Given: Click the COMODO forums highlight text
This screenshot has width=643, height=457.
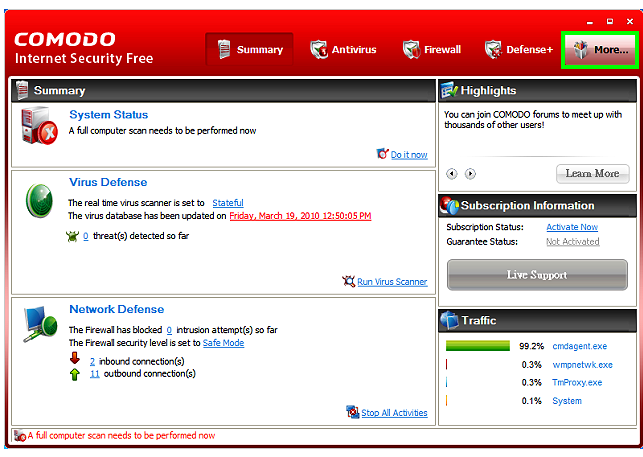Looking at the screenshot, I should (533, 120).
